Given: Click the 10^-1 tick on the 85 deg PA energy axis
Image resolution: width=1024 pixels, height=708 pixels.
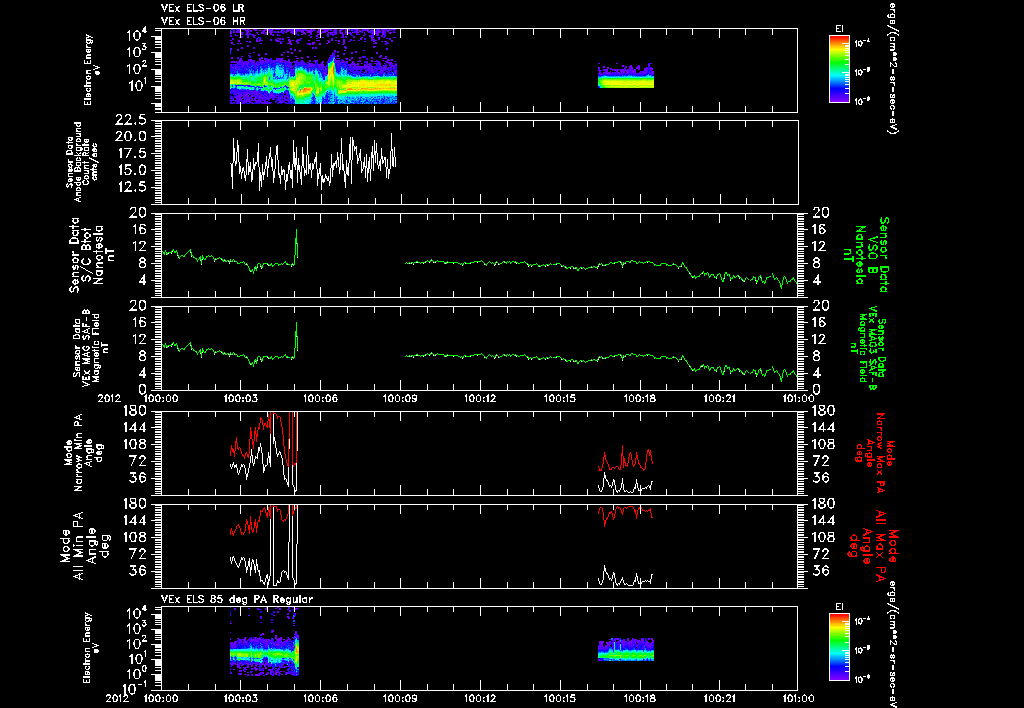Looking at the screenshot, I should 135,688.
